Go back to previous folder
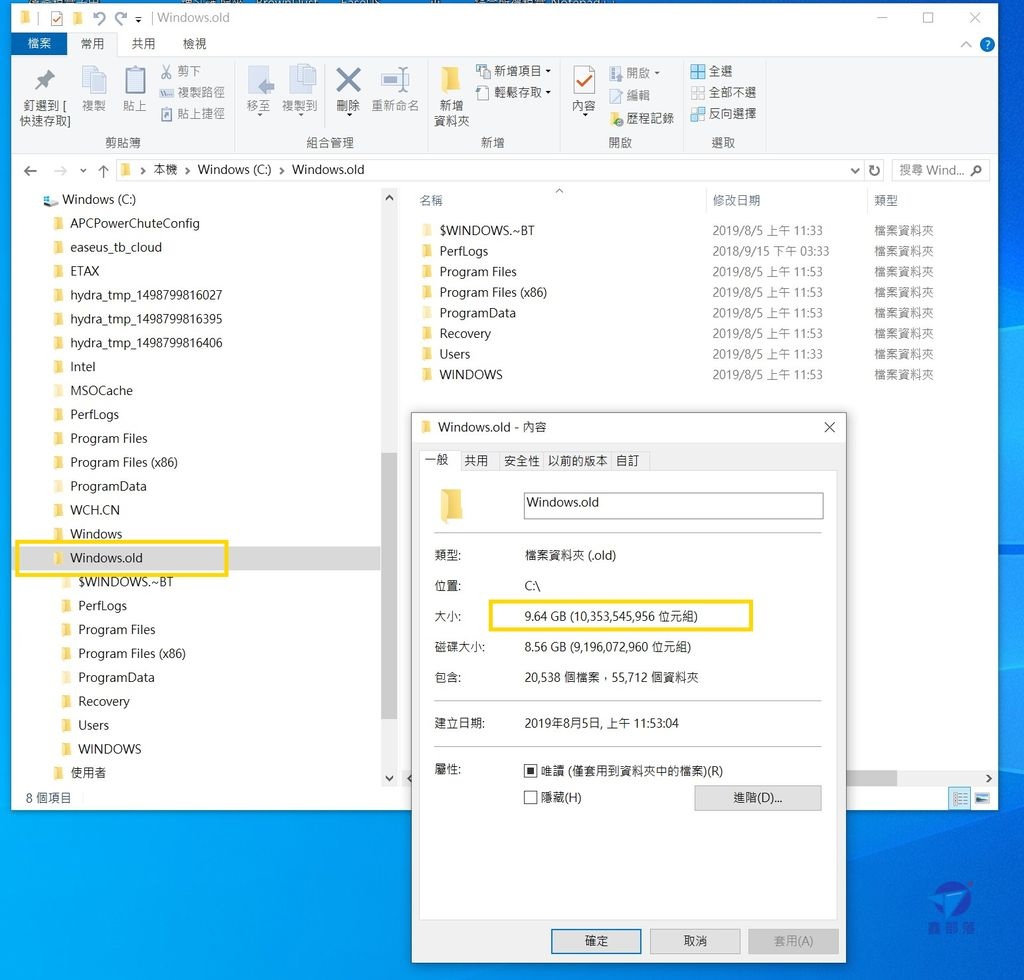The width and height of the screenshot is (1024, 980). tap(30, 171)
